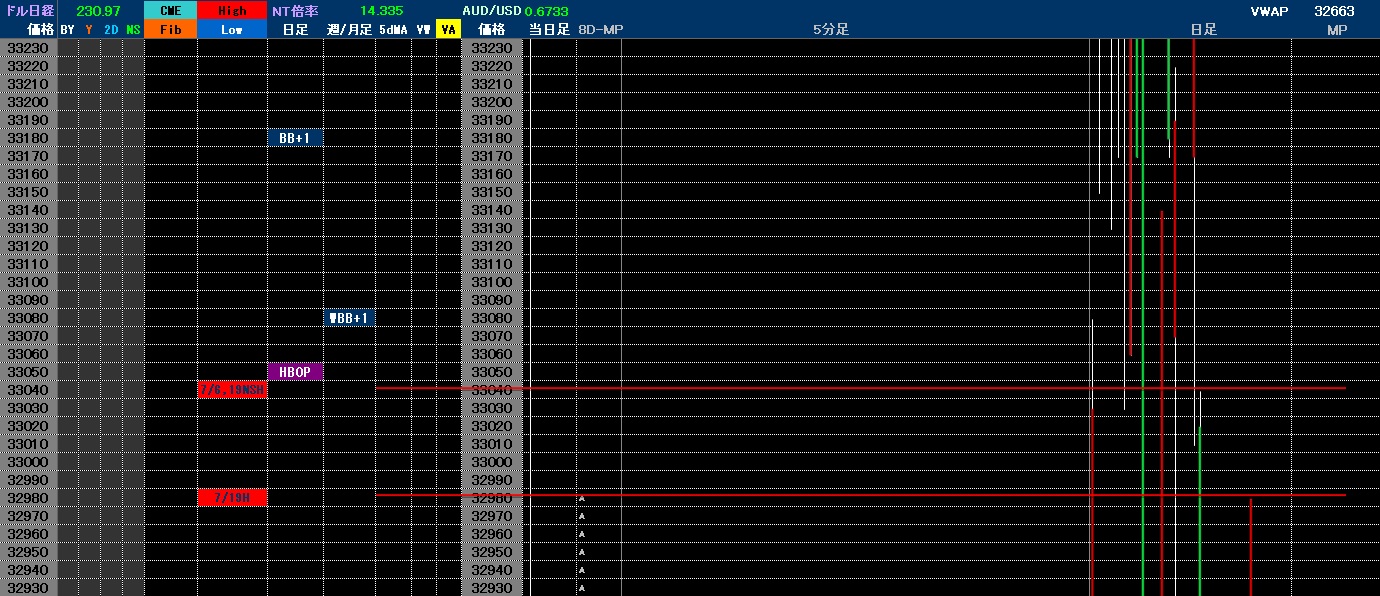Click 32980 in the center price column
The height and width of the screenshot is (596, 1380).
[x=491, y=498]
